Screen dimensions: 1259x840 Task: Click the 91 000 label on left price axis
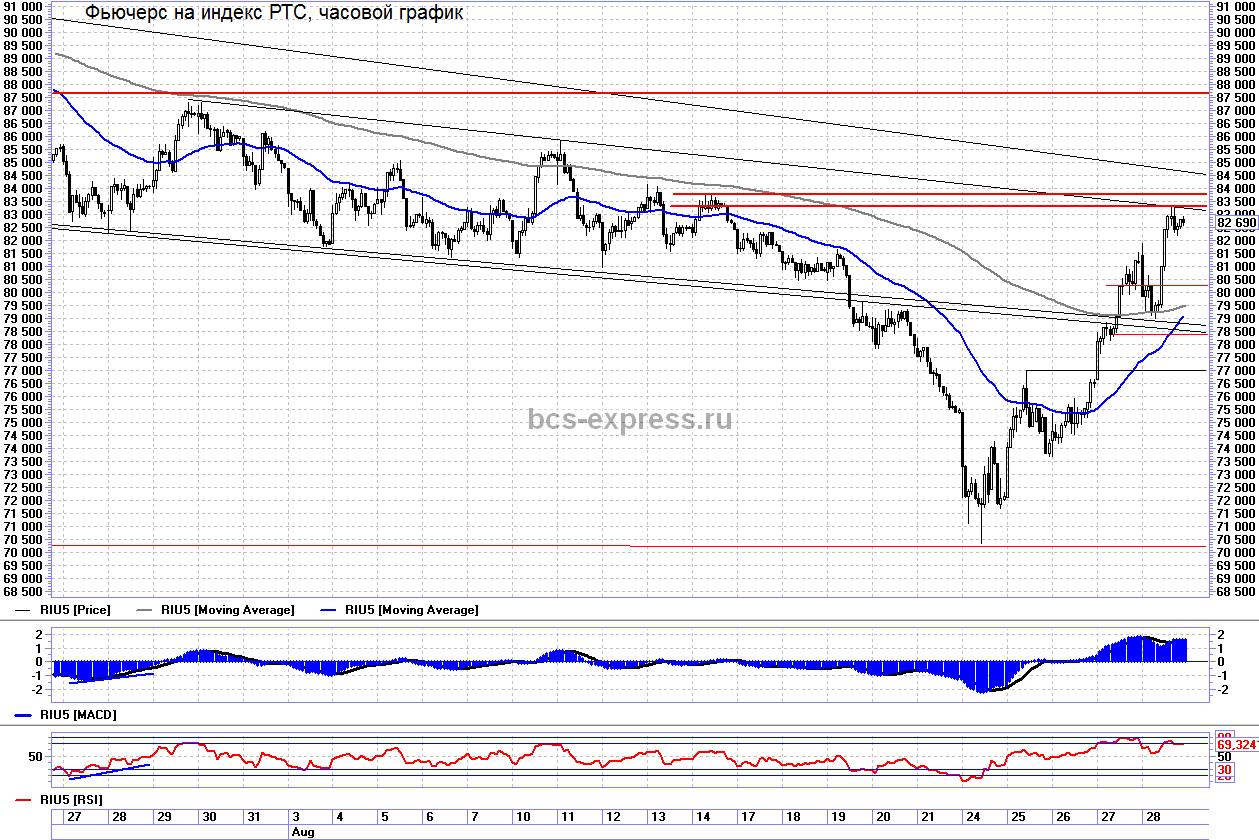tap(22, 6)
